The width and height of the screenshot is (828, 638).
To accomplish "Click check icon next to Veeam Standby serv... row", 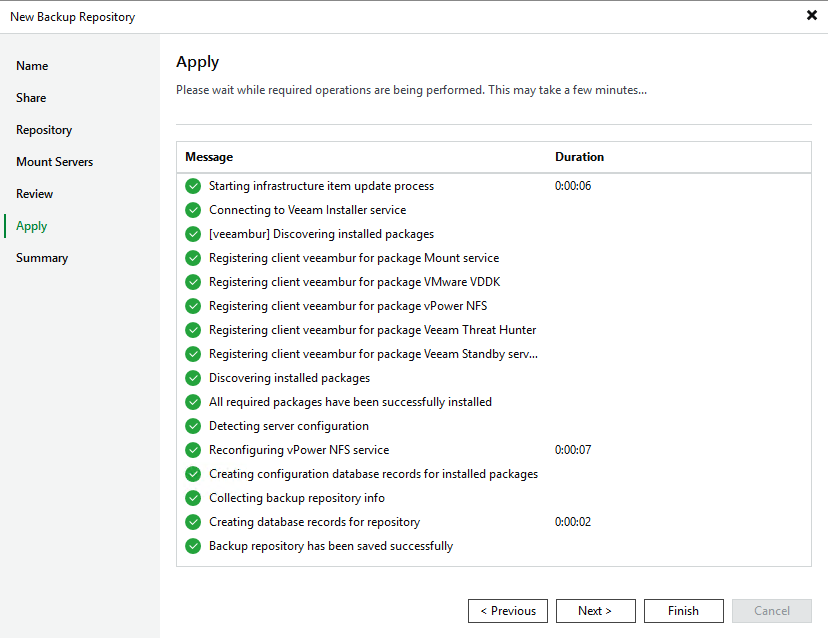I will pos(193,354).
